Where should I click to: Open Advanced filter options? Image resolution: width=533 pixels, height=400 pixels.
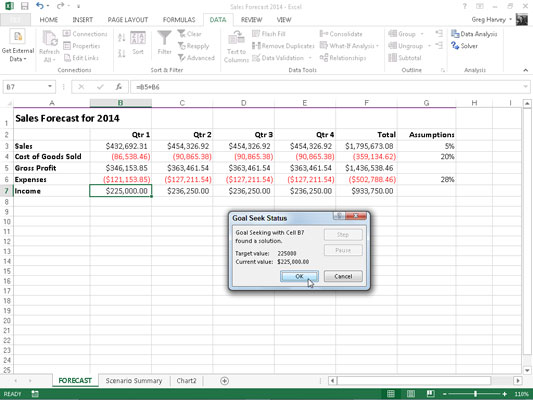click(x=196, y=58)
